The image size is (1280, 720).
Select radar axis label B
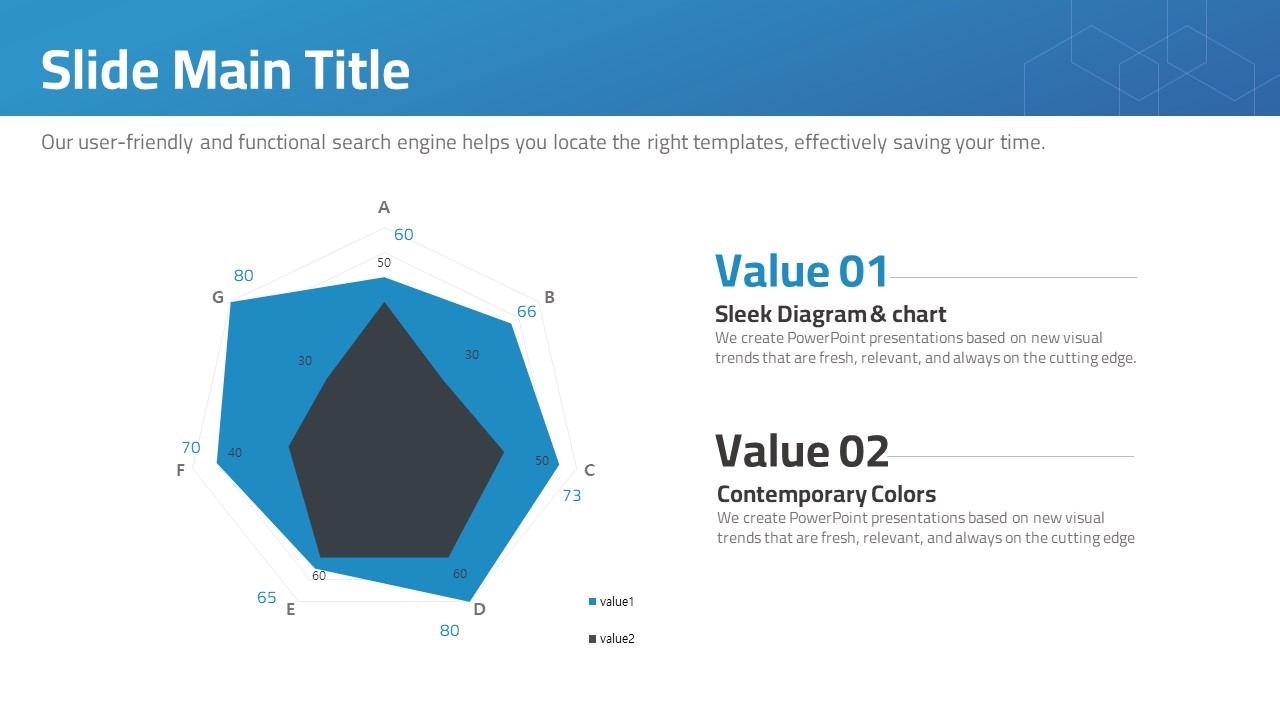pyautogui.click(x=549, y=297)
